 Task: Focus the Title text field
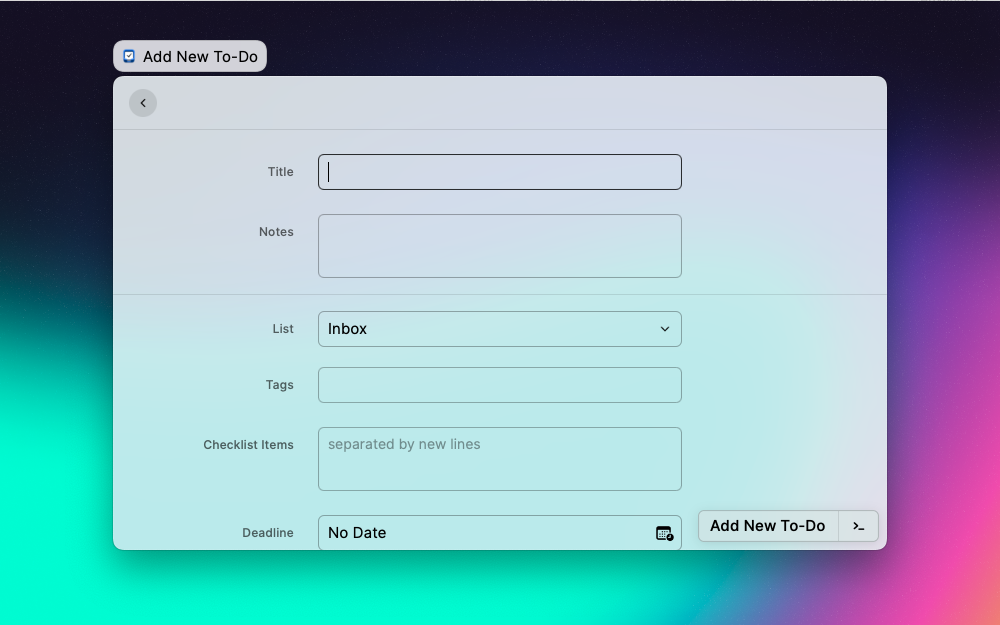point(500,172)
